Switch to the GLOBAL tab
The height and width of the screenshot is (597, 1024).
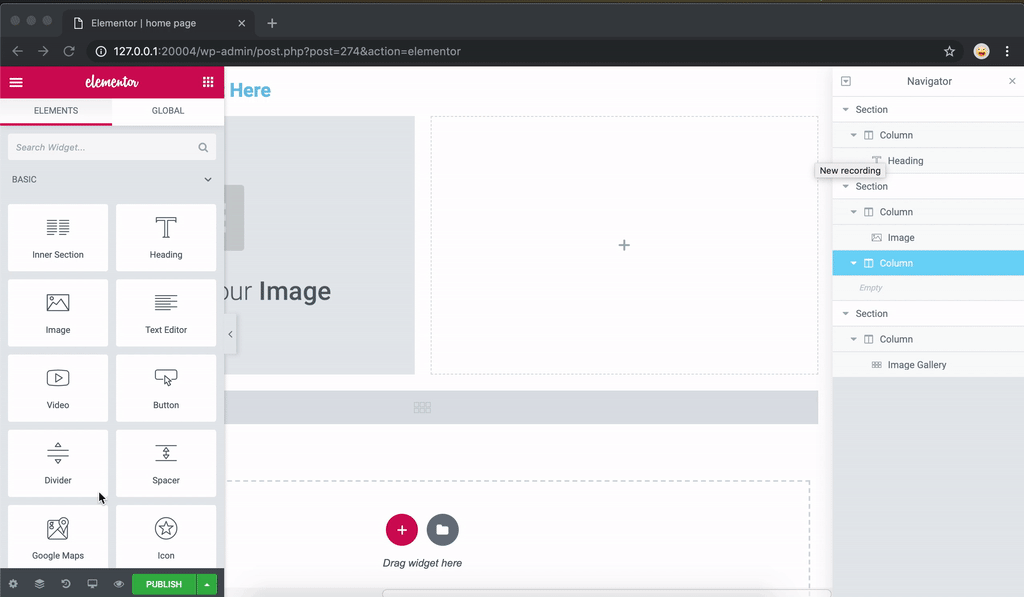pos(168,111)
